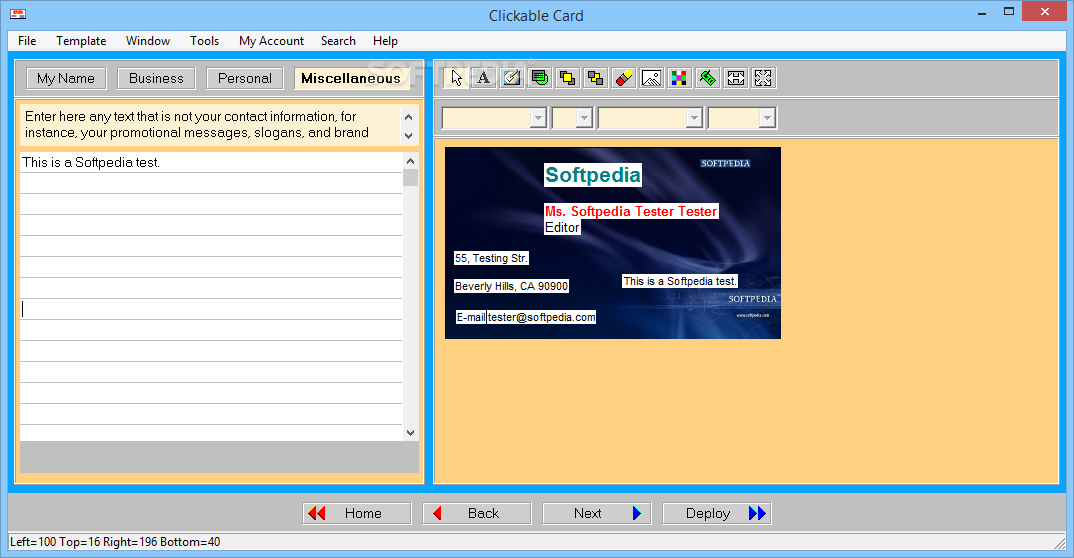
Task: Select 'Ms. Softpedia Tester Tester' on the card
Action: [631, 212]
